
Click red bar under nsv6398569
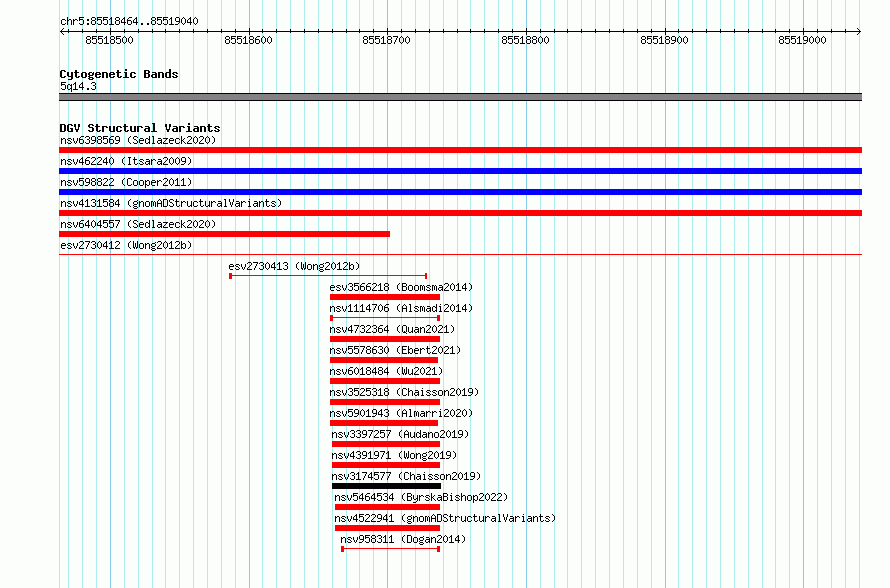pyautogui.click(x=460, y=150)
